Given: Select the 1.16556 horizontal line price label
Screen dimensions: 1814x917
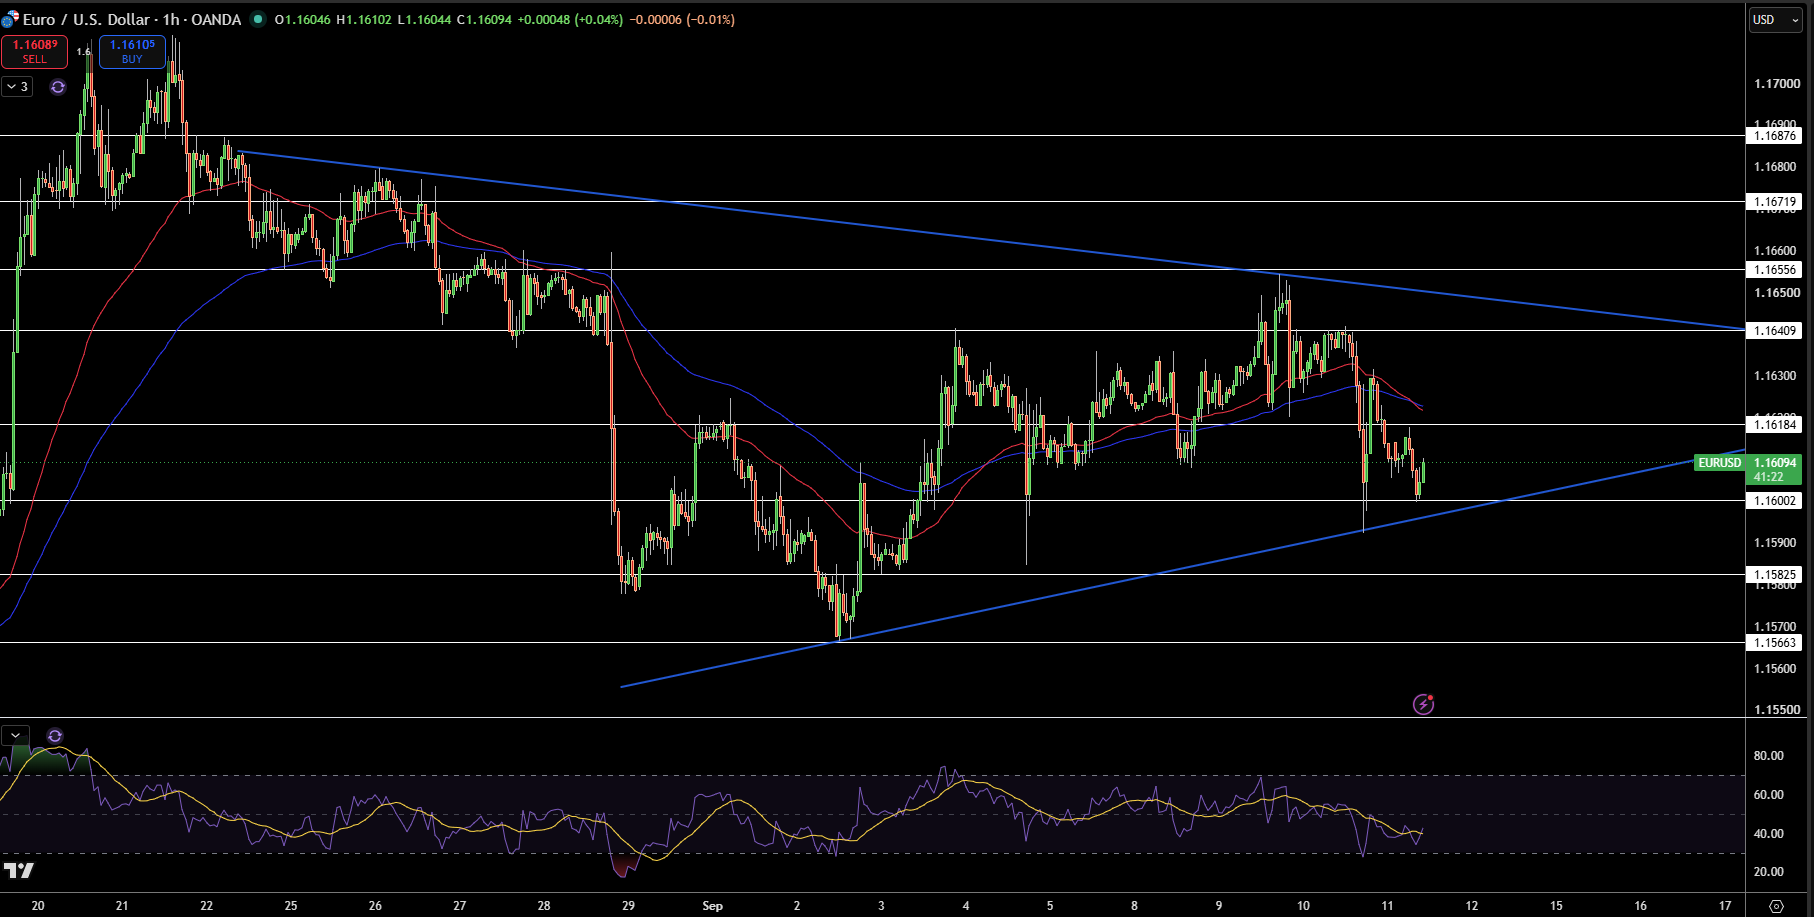Looking at the screenshot, I should point(1775,270).
